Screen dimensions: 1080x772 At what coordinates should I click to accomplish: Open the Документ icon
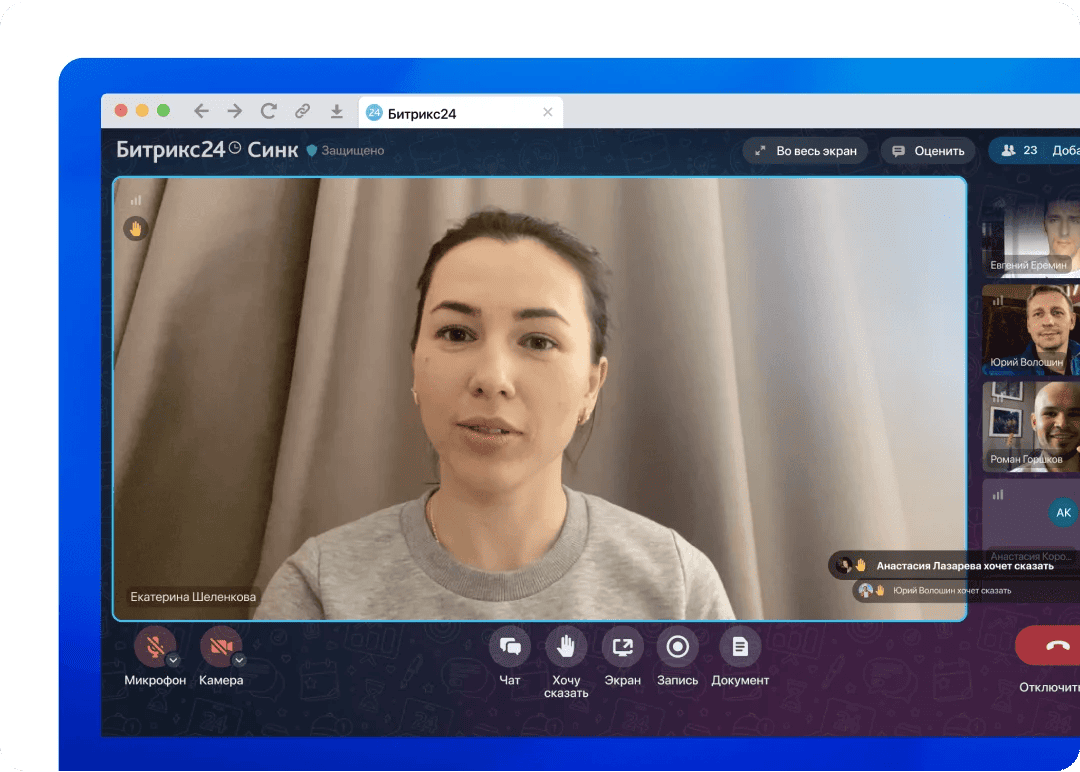[x=740, y=647]
